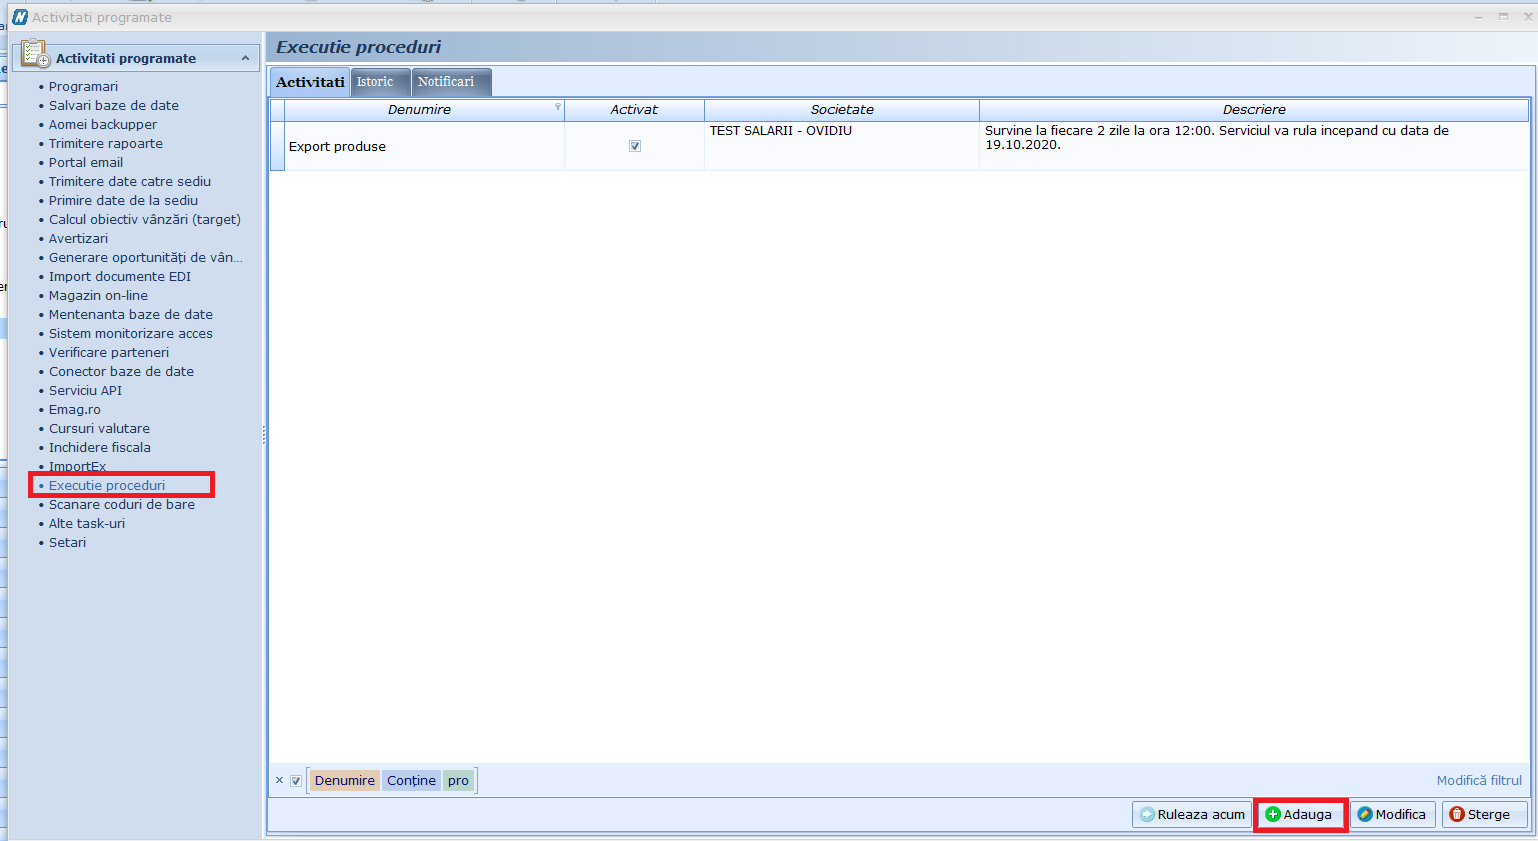Remove the filter with the X icon

(279, 781)
